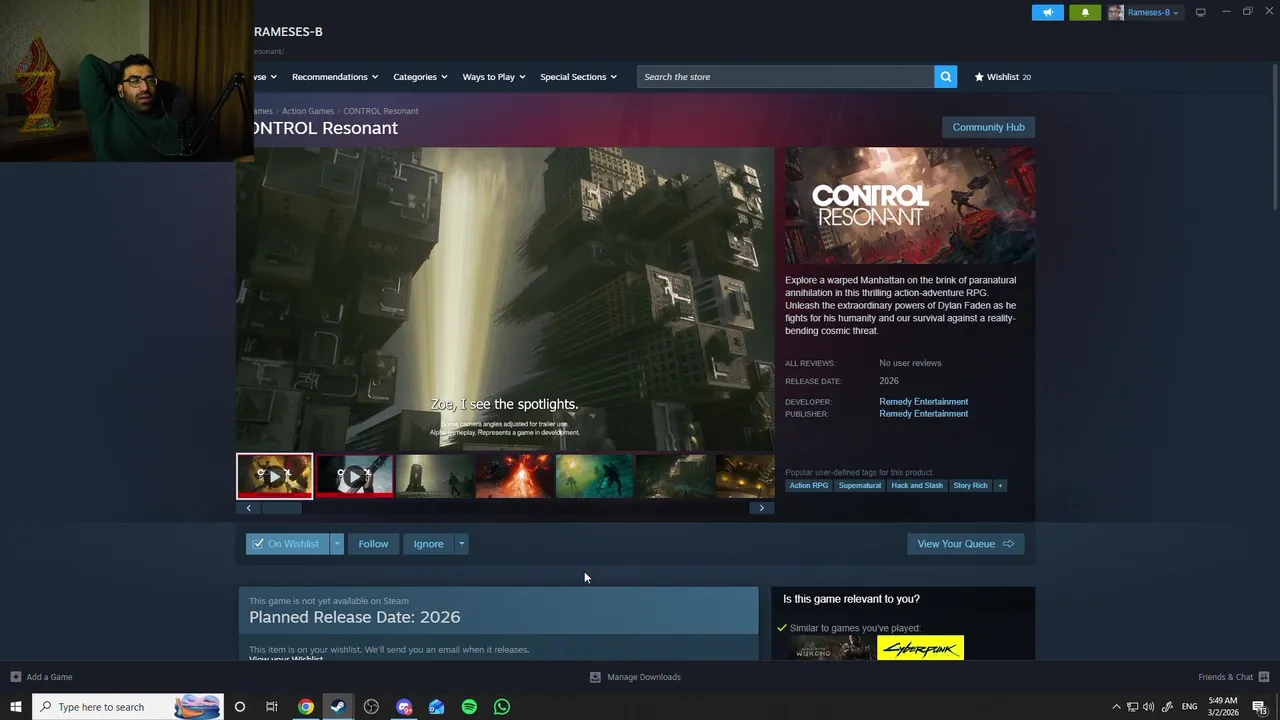Open the Community Hub button
Image resolution: width=1280 pixels, height=720 pixels.
(988, 127)
